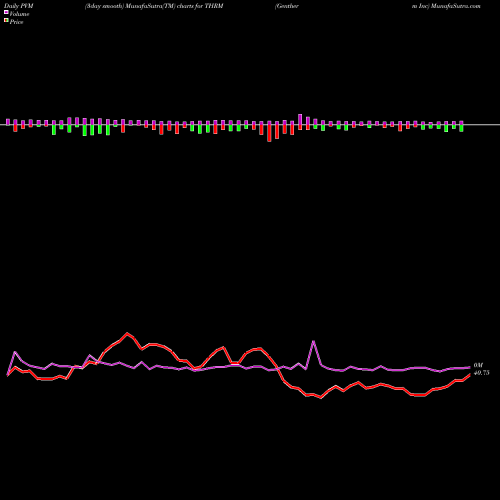Viewport: 500px width, 500px height.
Task: Click the 0M volume value label
Action: pyautogui.click(x=478, y=365)
